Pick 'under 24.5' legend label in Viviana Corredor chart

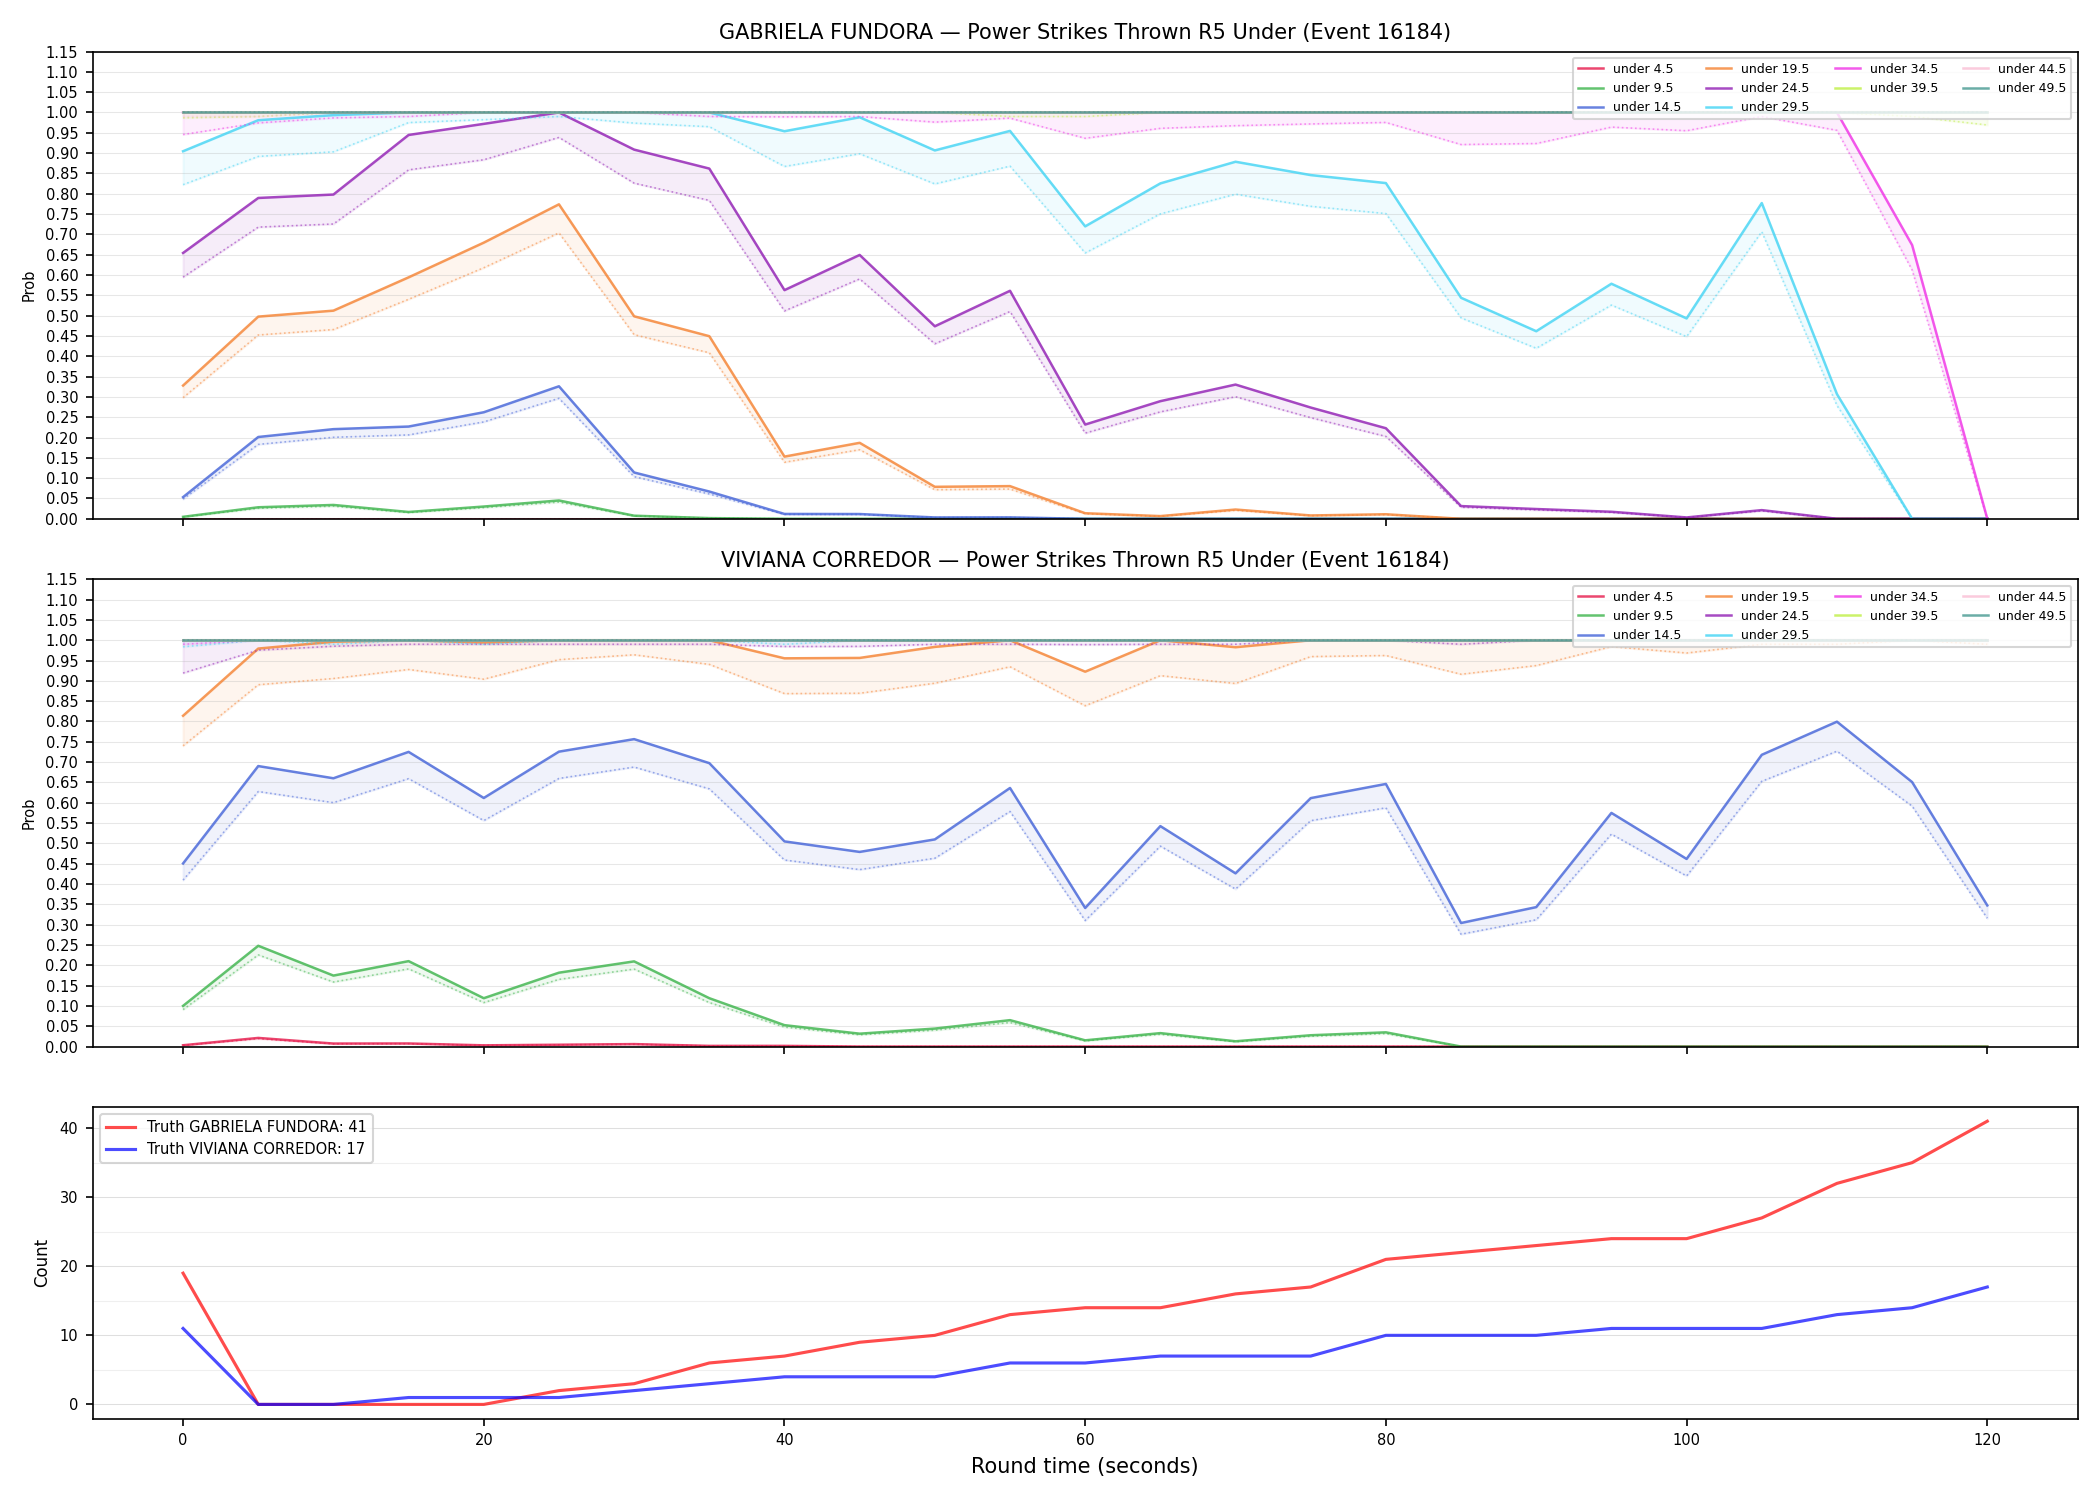click(x=1774, y=616)
